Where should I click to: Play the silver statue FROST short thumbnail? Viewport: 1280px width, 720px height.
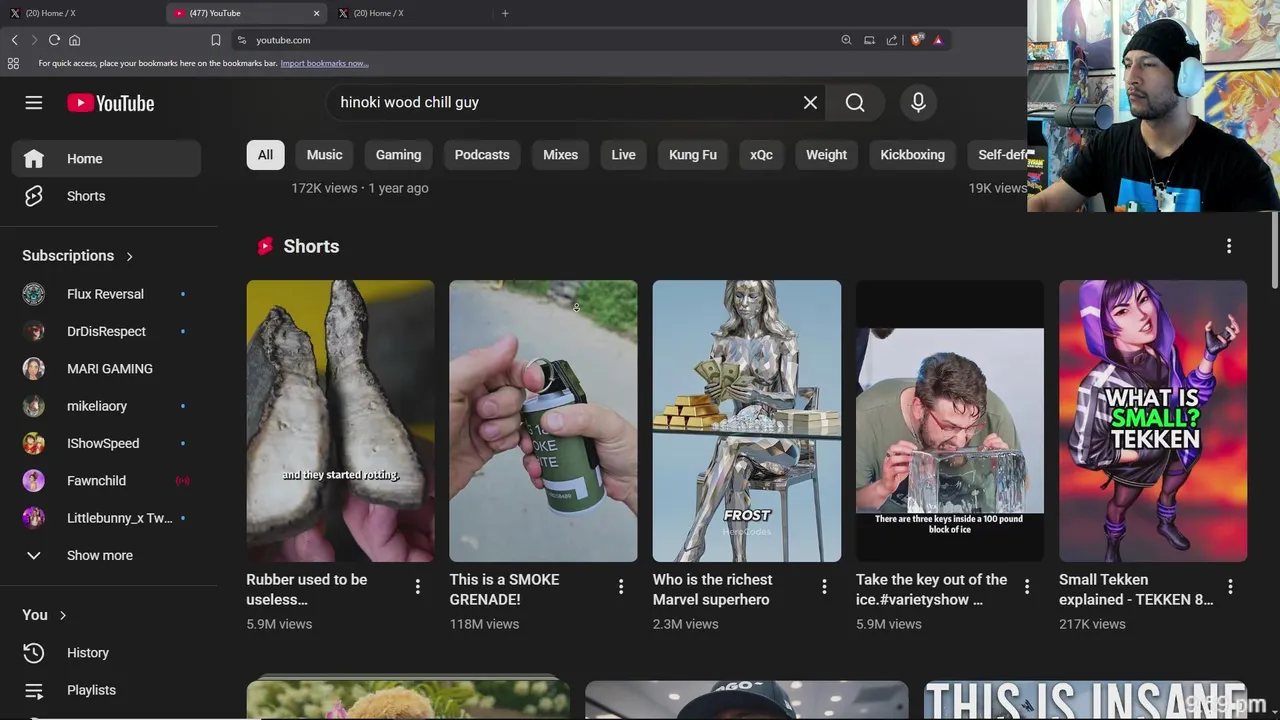tap(747, 421)
